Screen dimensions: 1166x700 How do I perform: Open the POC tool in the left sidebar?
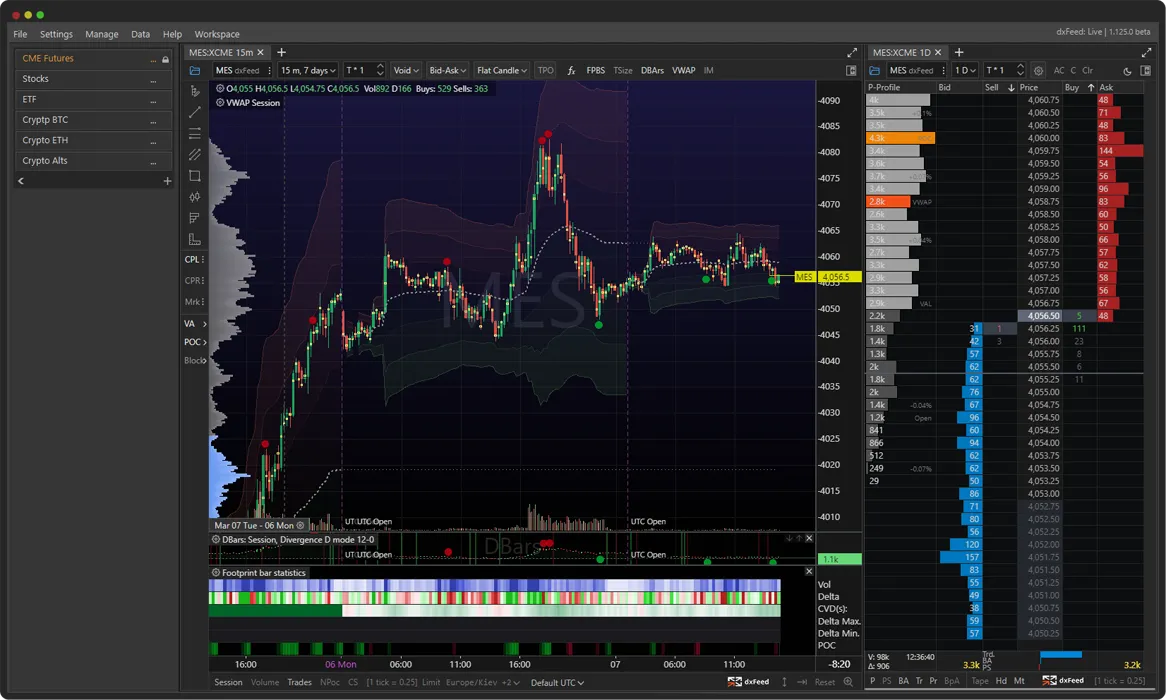tap(192, 342)
